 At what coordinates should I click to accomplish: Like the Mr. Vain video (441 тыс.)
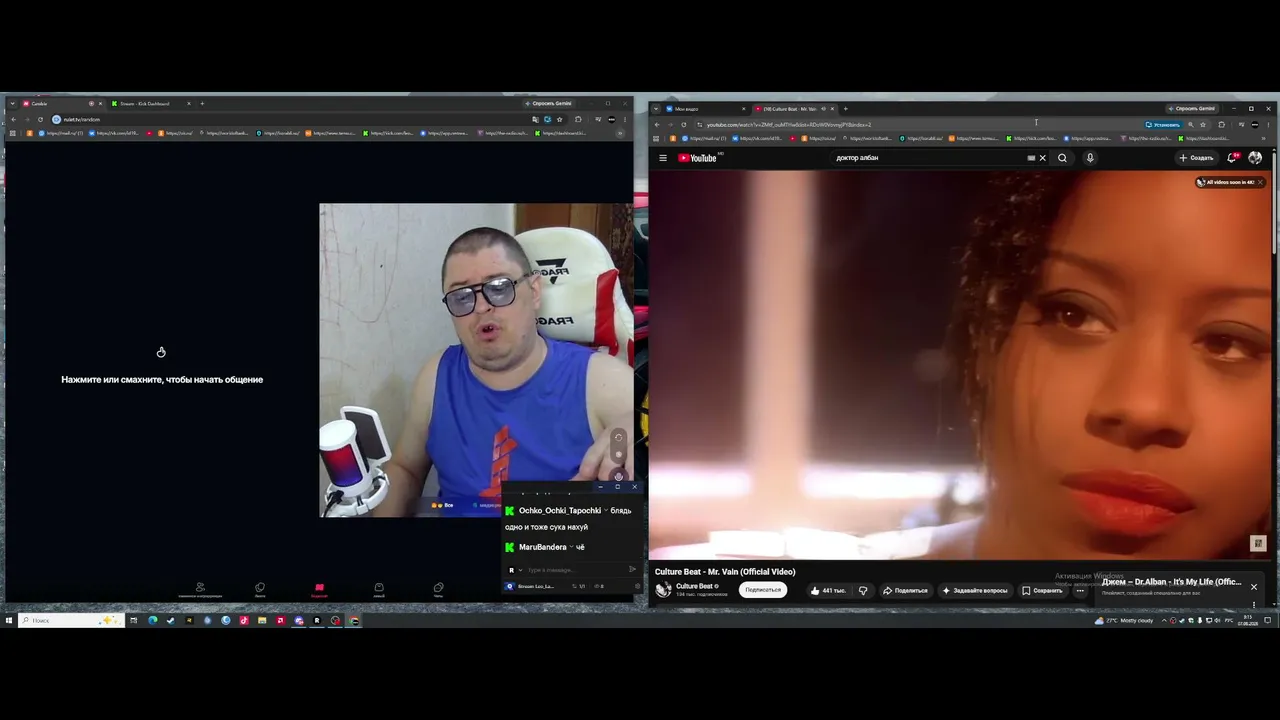[x=827, y=590]
